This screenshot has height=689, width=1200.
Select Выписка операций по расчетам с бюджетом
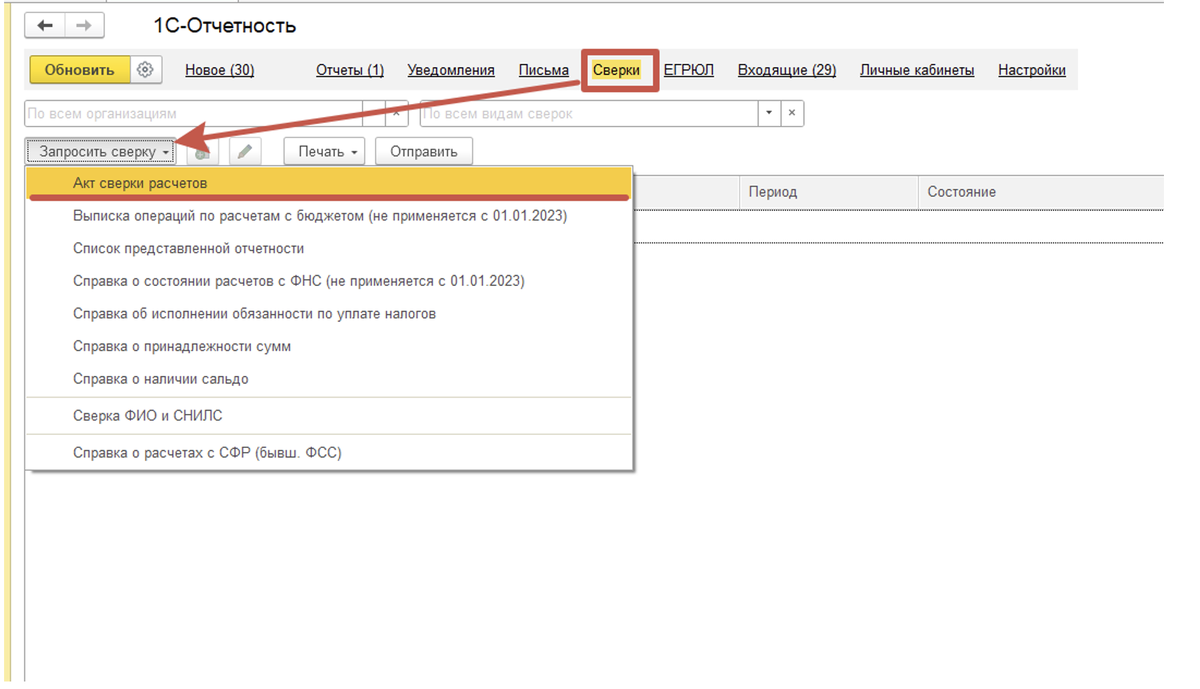[x=329, y=215]
